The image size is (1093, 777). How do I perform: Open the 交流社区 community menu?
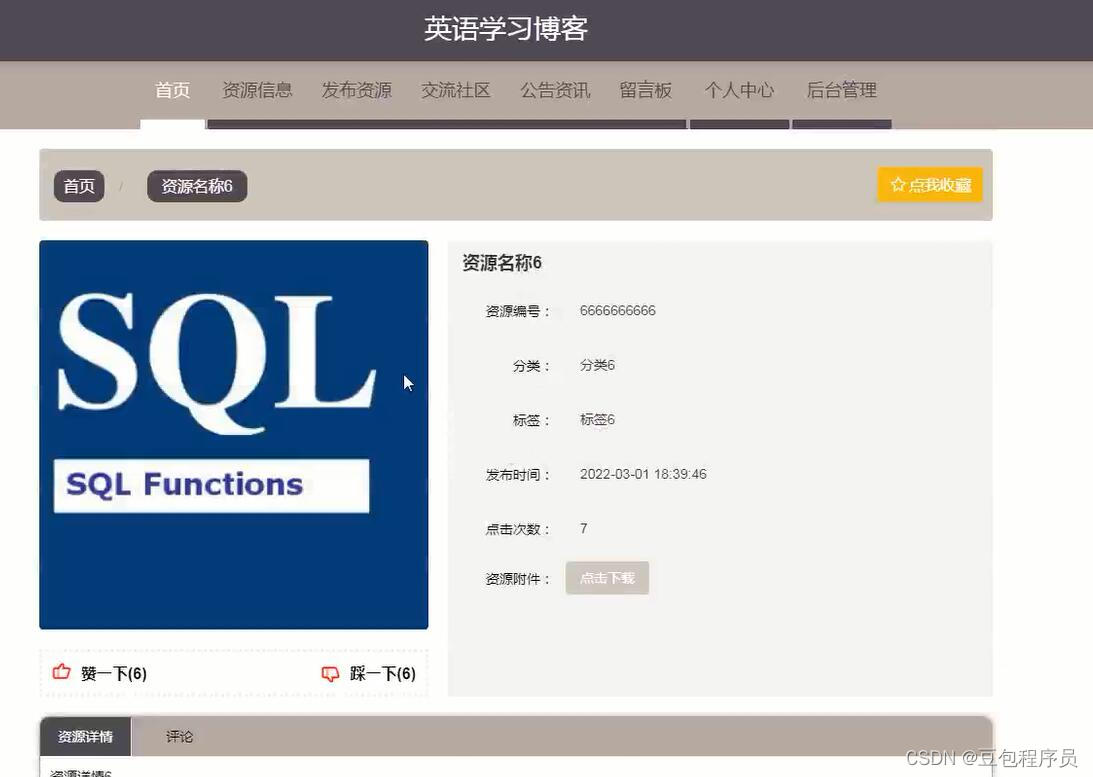(x=455, y=90)
